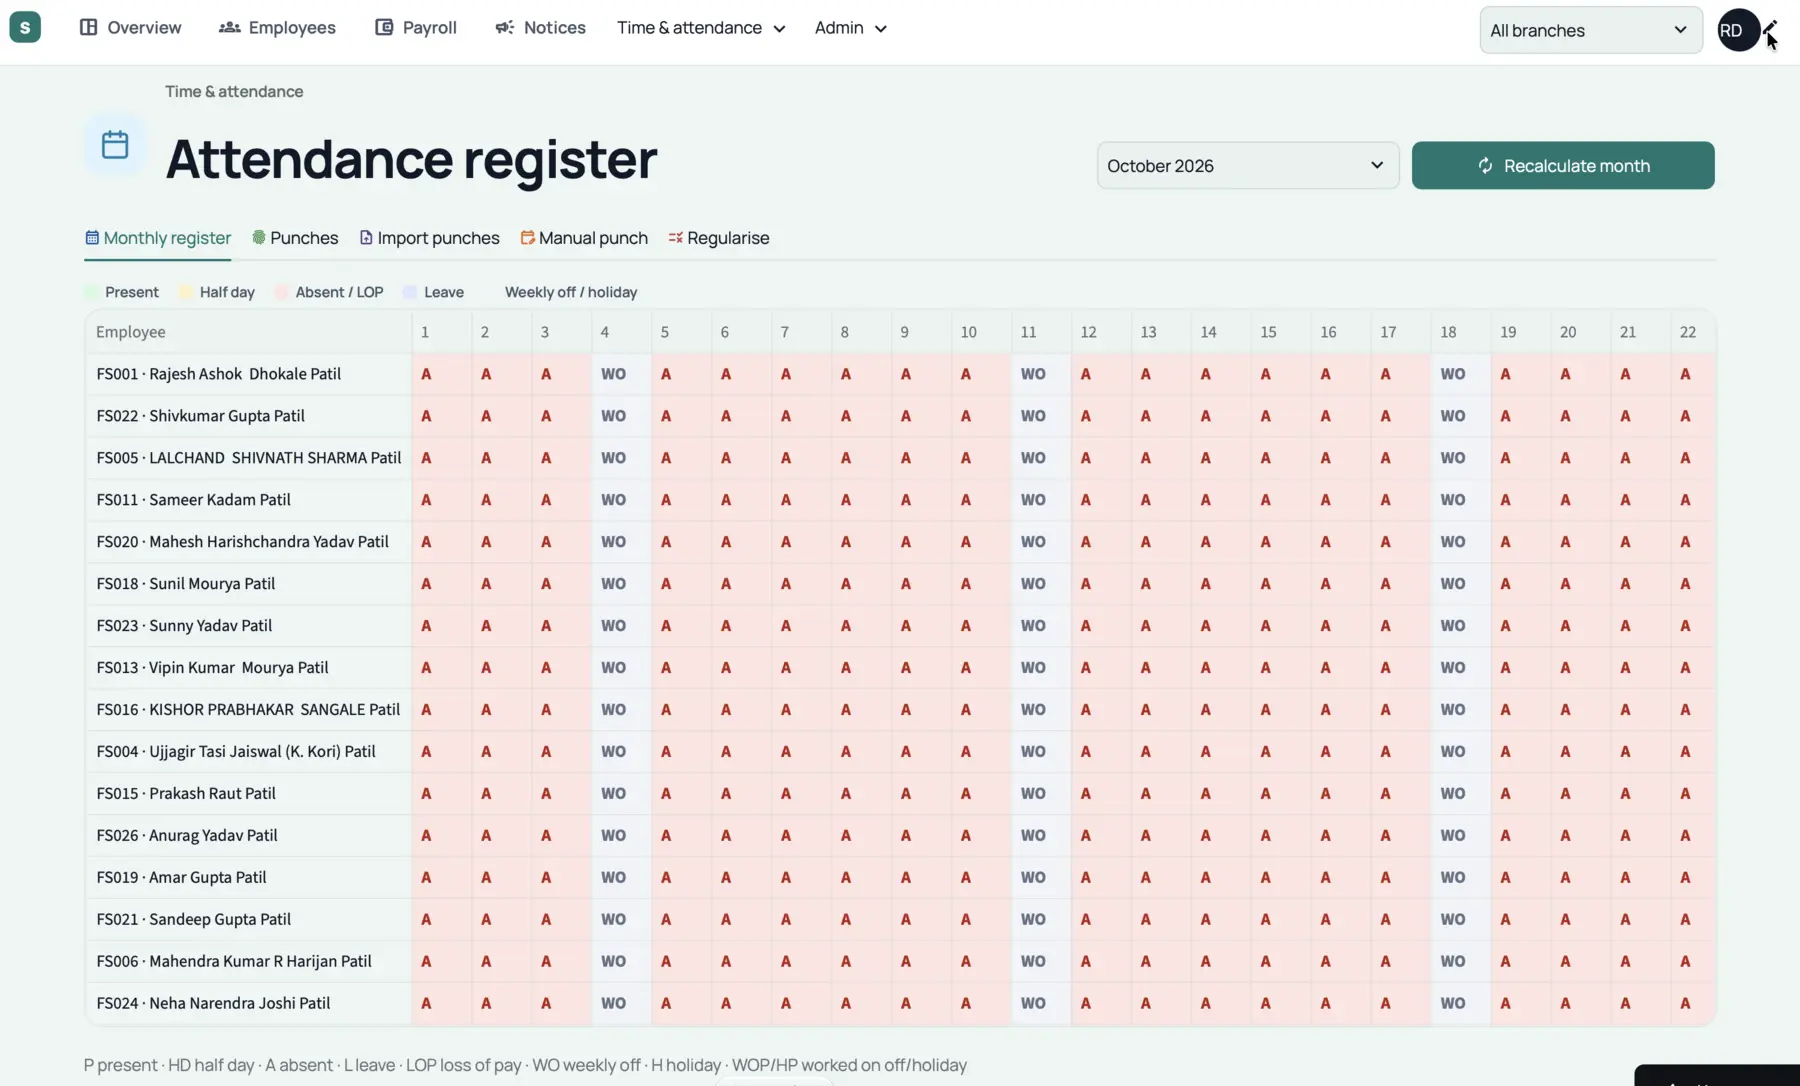
Task: Click FS006 Mahendra Kumar's WO cell on day 18
Action: pyautogui.click(x=1460, y=962)
